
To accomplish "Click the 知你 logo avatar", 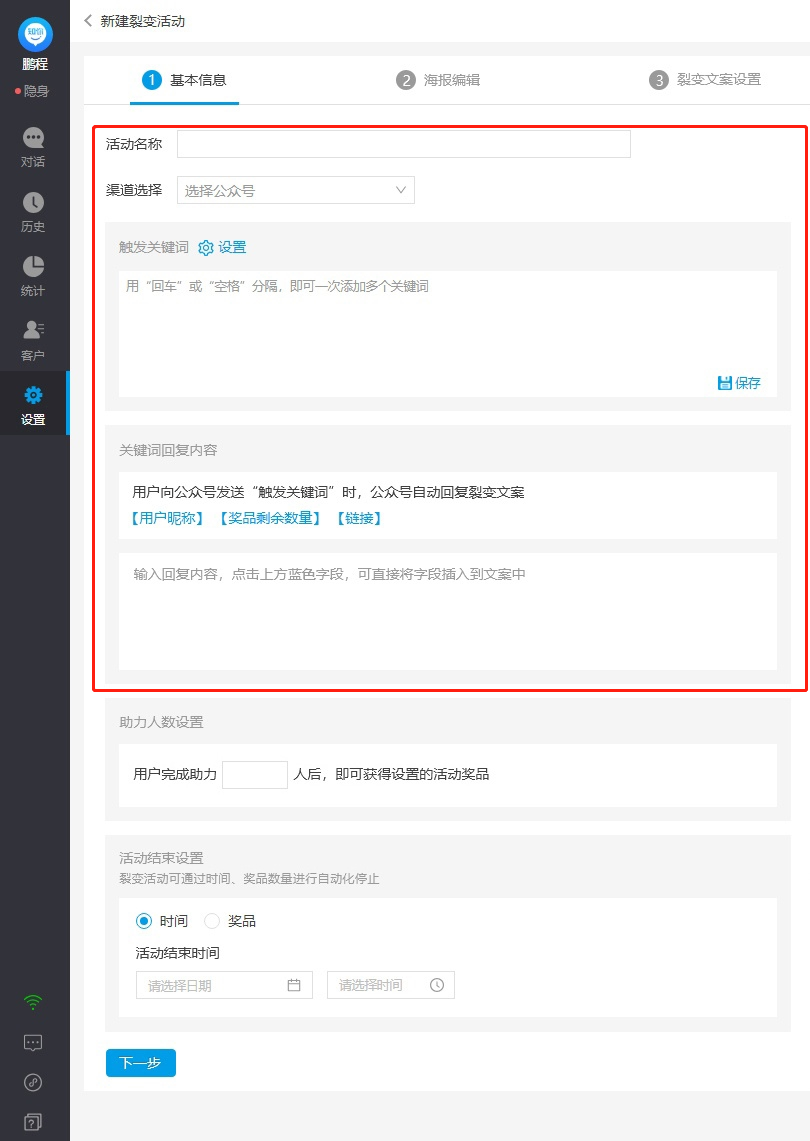I will [x=35, y=33].
